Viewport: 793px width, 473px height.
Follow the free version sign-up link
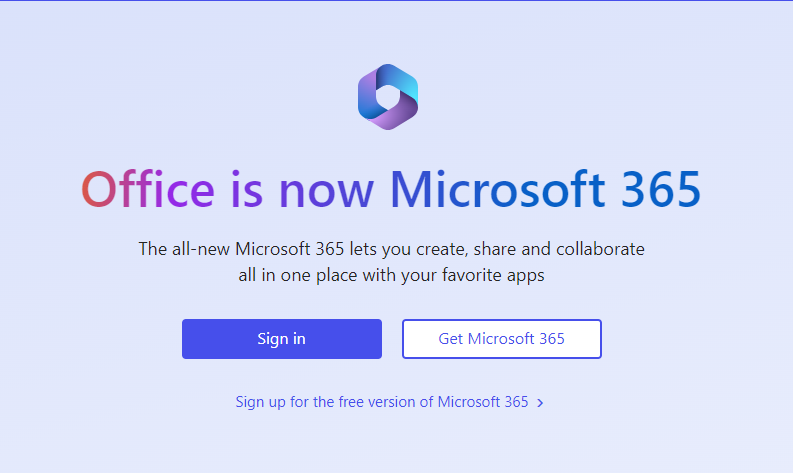pyautogui.click(x=381, y=402)
